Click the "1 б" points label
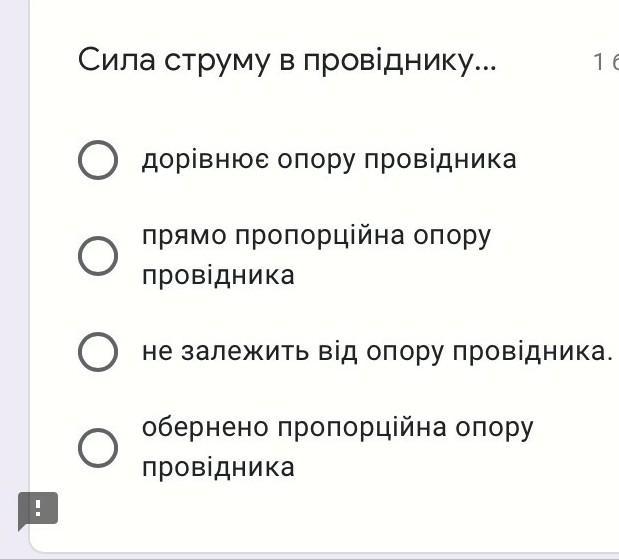The height and width of the screenshot is (560, 619). (605, 63)
